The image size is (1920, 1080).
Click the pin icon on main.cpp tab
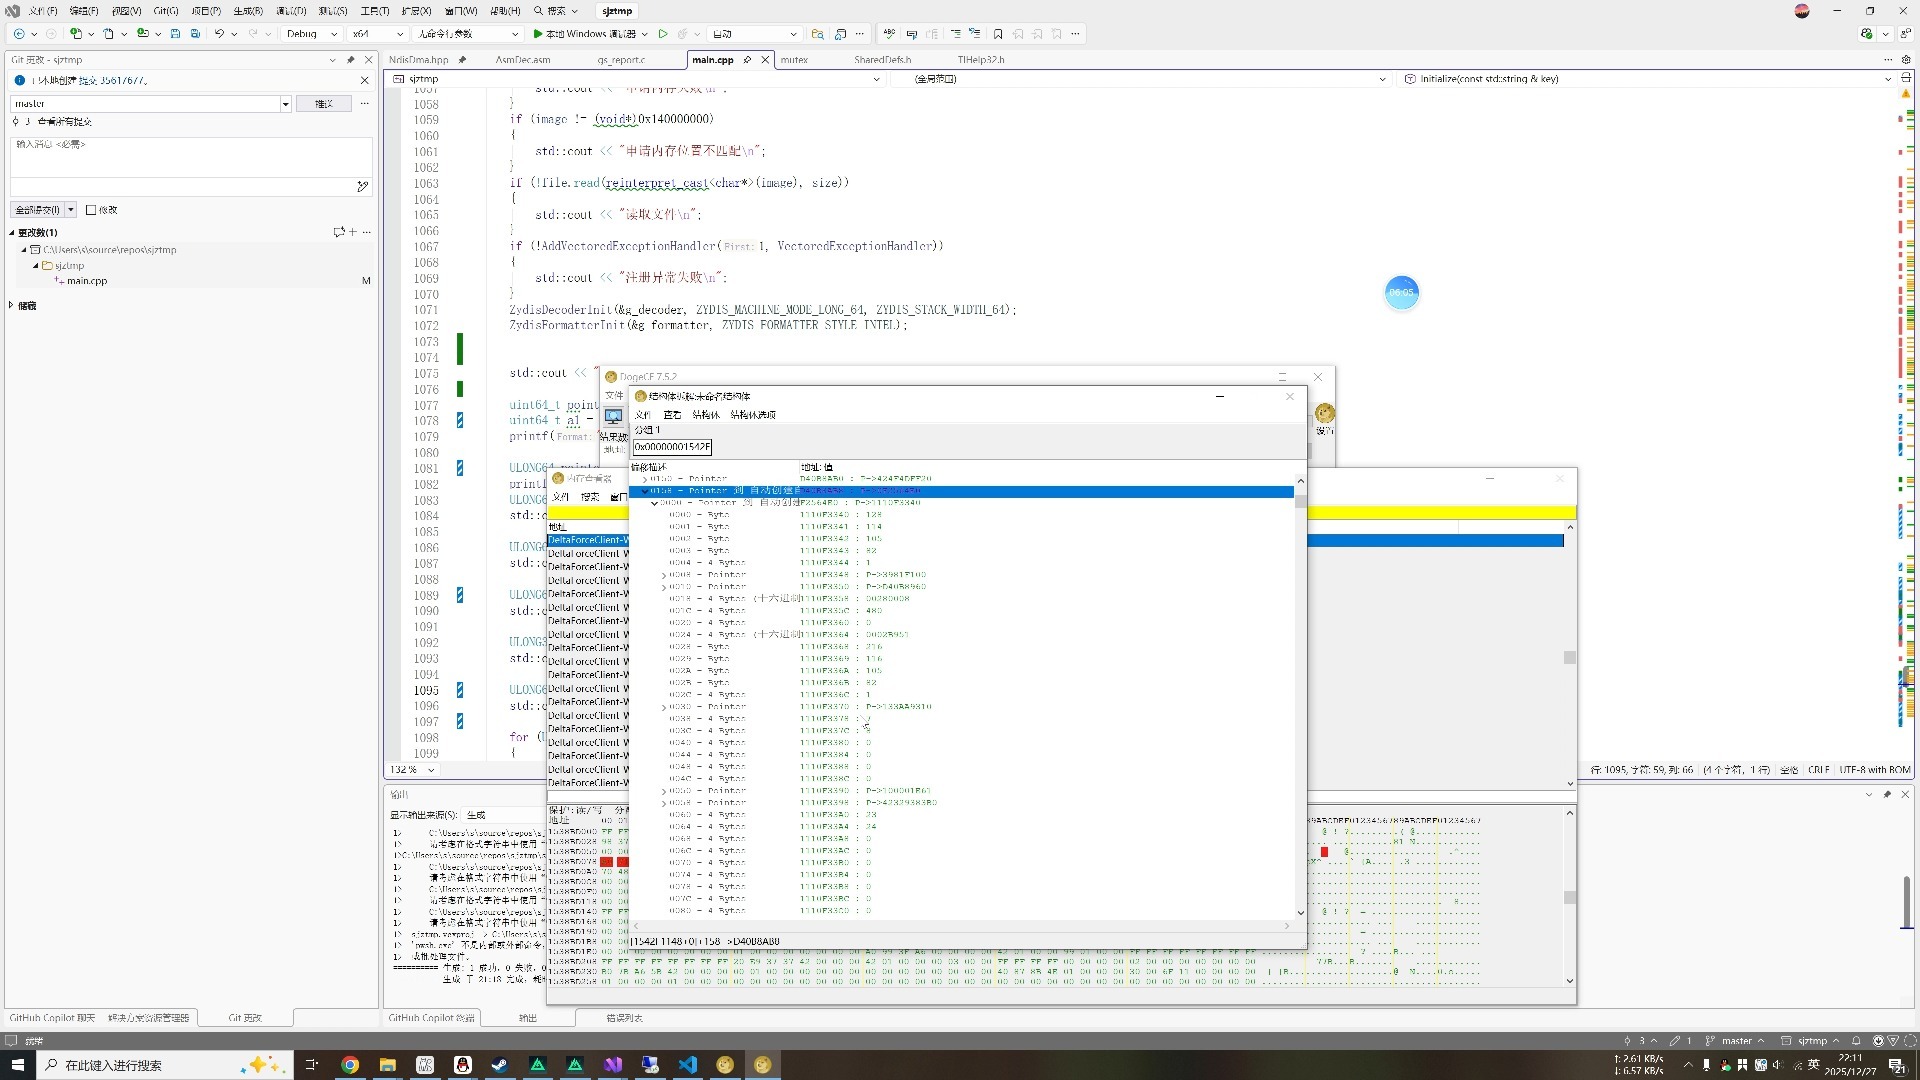coord(747,60)
